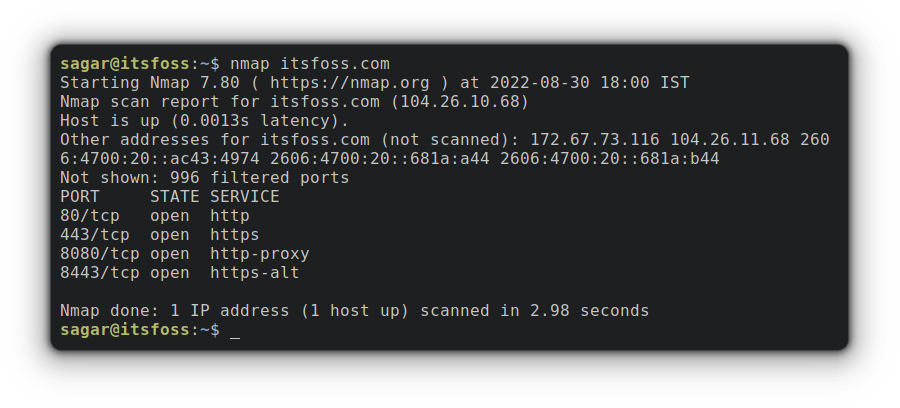Select the 443/tcp port entry

click(x=94, y=234)
